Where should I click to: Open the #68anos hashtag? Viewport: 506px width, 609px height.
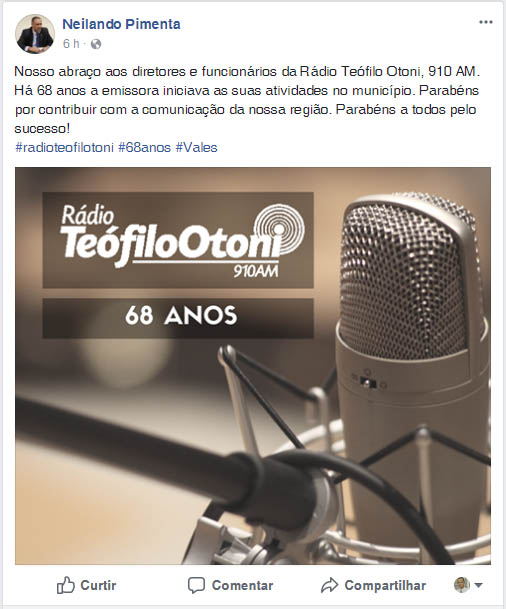[x=144, y=148]
